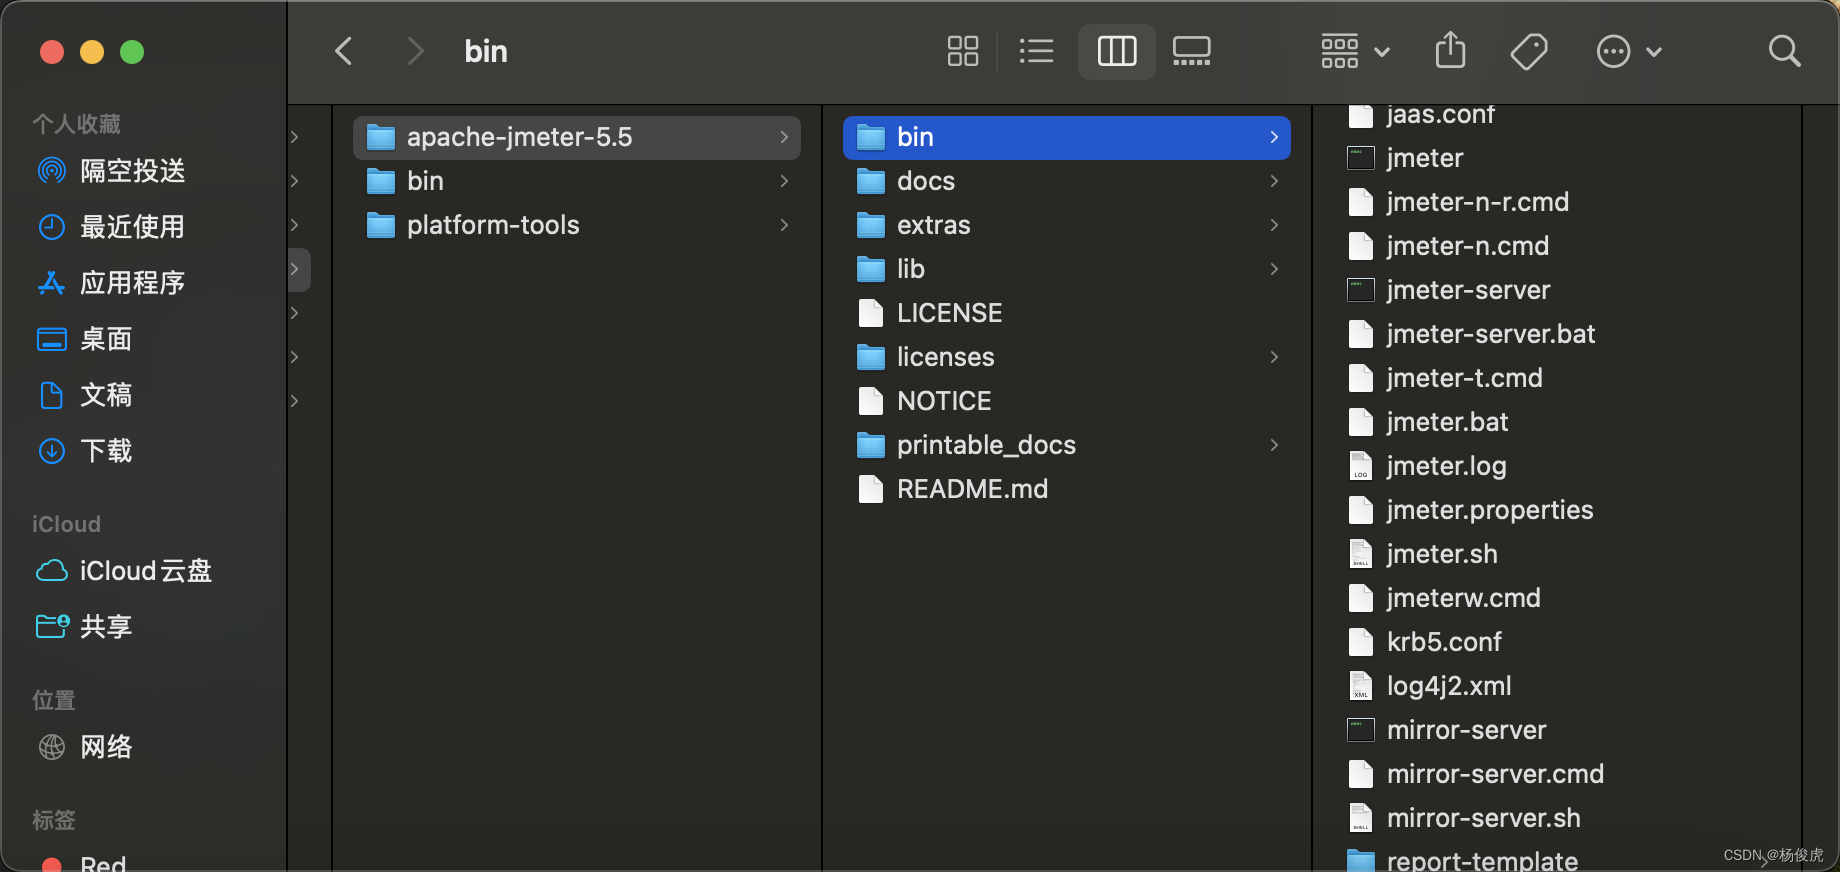
Task: Expand printable_docs via its chevron
Action: click(1274, 445)
